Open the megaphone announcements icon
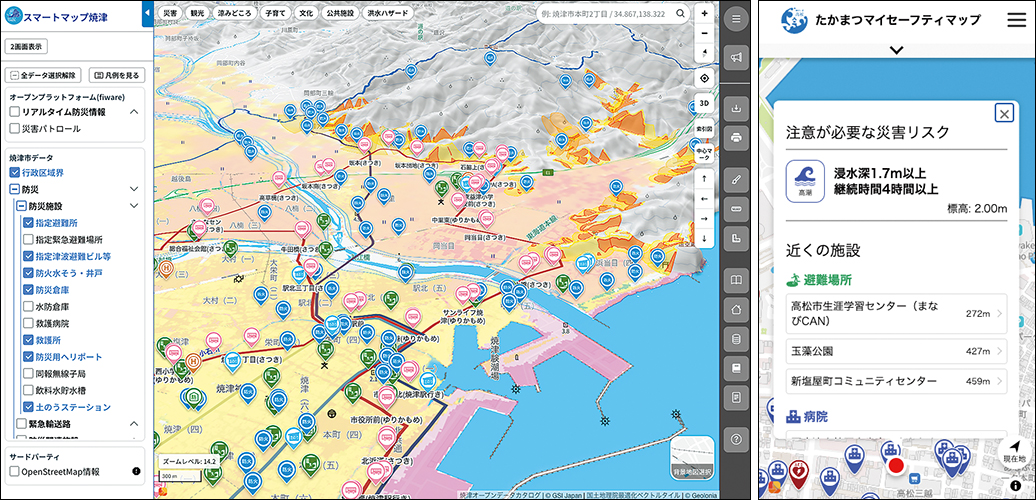 736,58
